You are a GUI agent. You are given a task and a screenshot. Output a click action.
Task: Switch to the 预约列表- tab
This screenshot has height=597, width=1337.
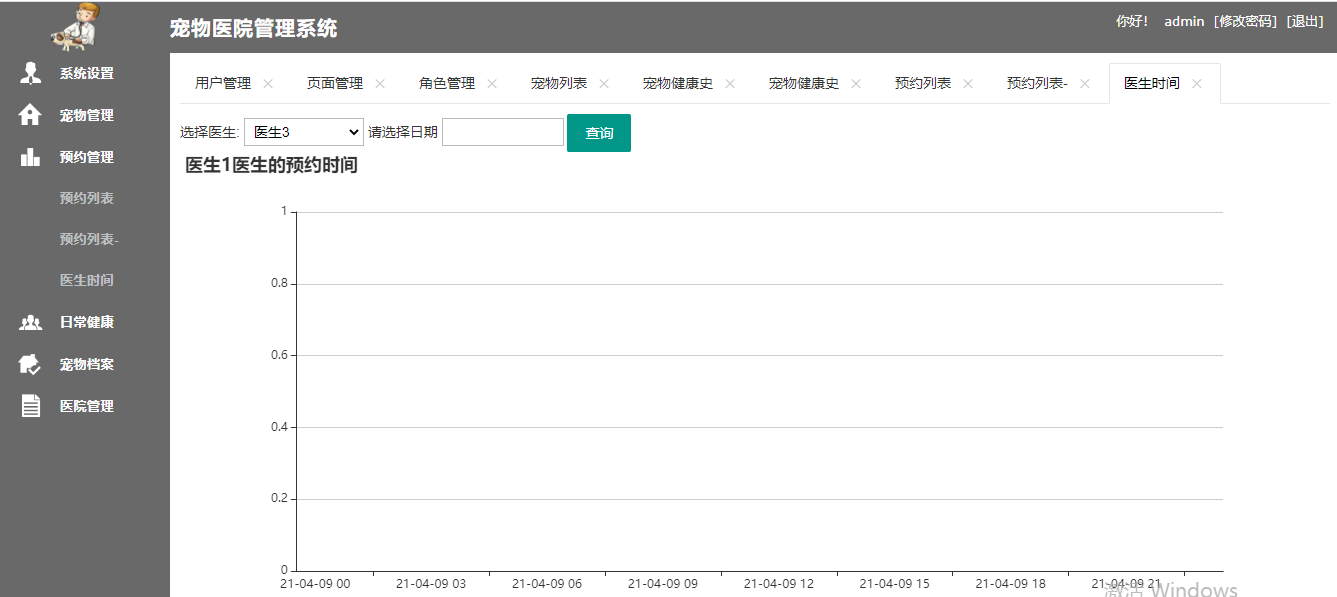(x=1037, y=84)
